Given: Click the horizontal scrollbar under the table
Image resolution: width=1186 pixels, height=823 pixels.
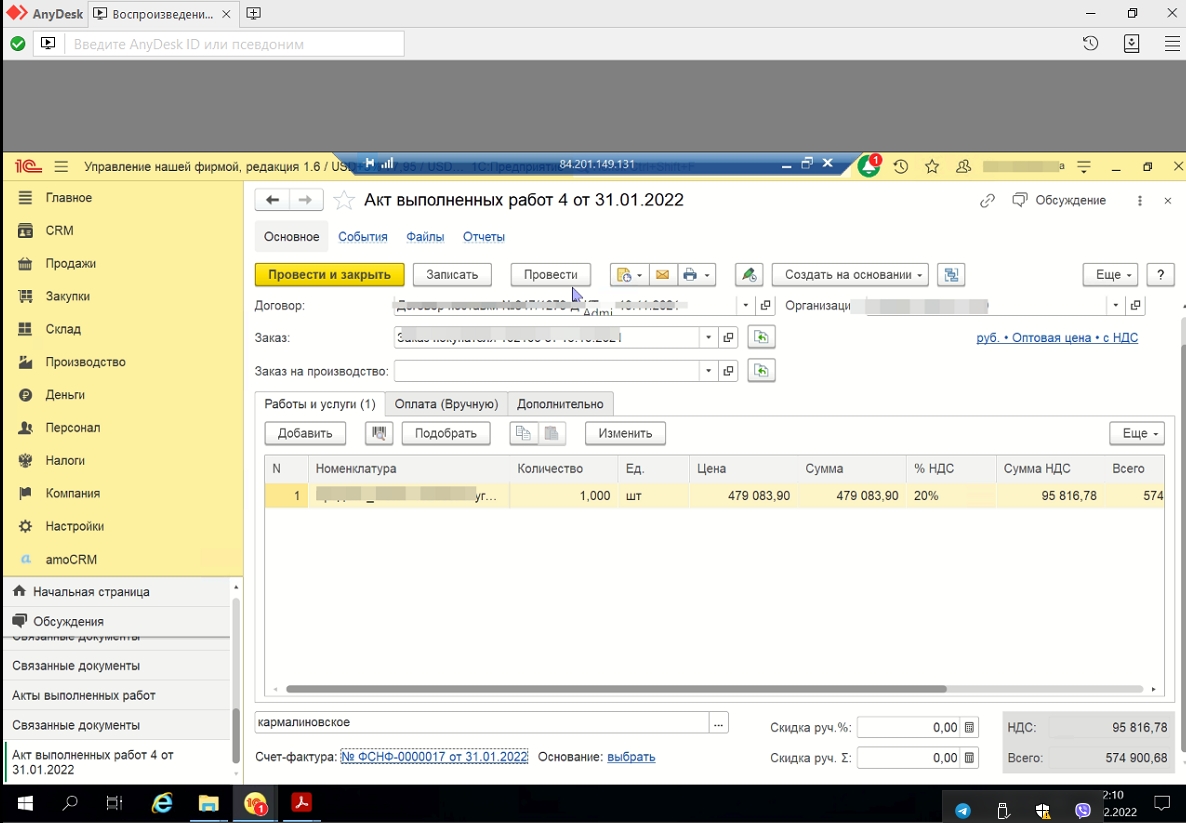Looking at the screenshot, I should [x=615, y=689].
